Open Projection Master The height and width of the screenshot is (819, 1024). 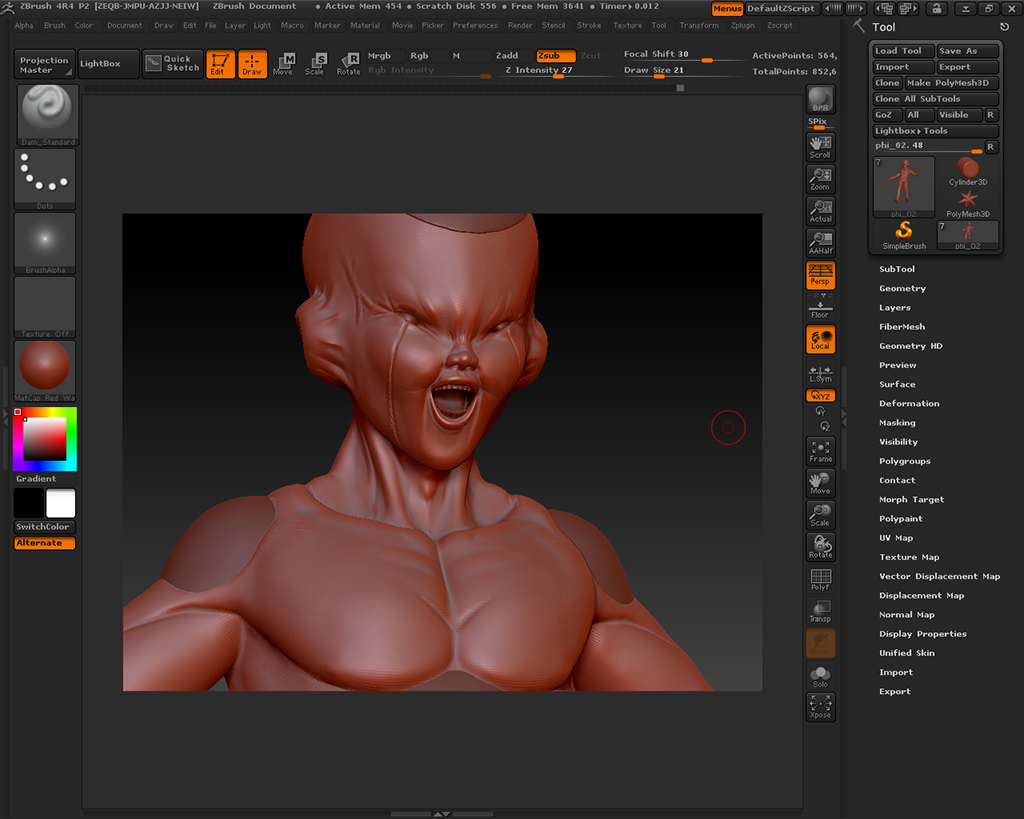pyautogui.click(x=44, y=64)
